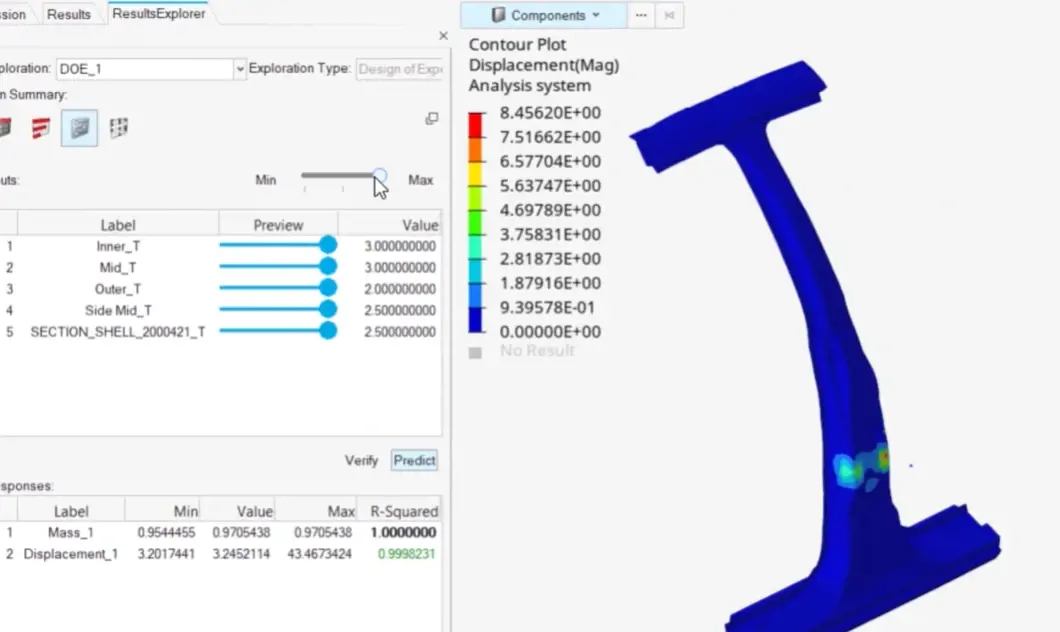Image resolution: width=1060 pixels, height=632 pixels.
Task: Open the DOE_1 exploration dropdown
Action: pos(239,69)
